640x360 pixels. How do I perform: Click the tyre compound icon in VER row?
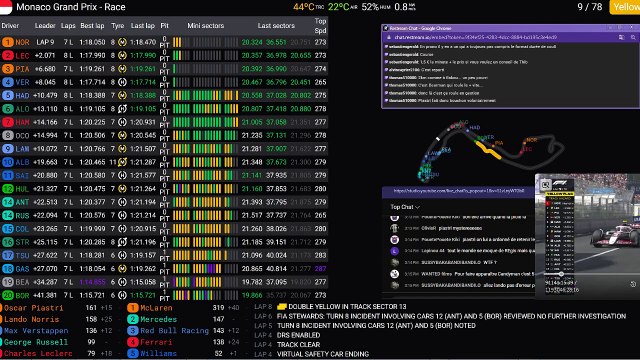[122, 82]
